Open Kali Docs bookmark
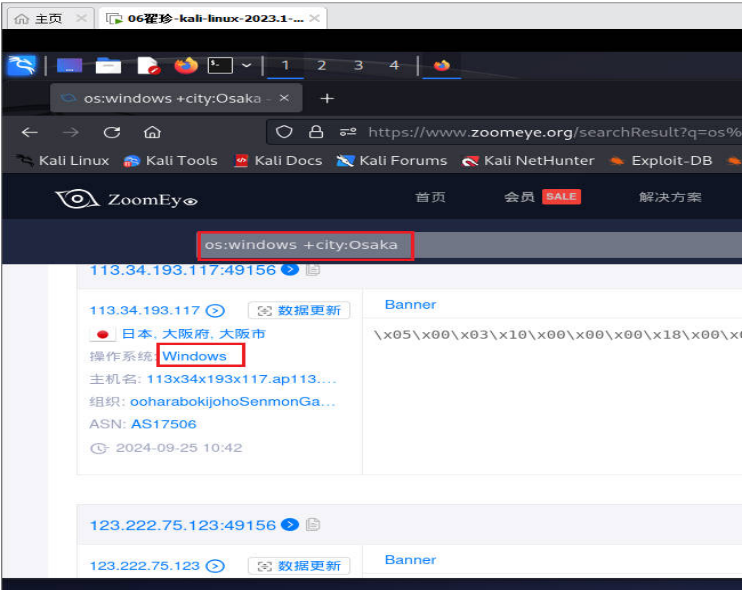The height and width of the screenshot is (590, 742). coord(278,161)
